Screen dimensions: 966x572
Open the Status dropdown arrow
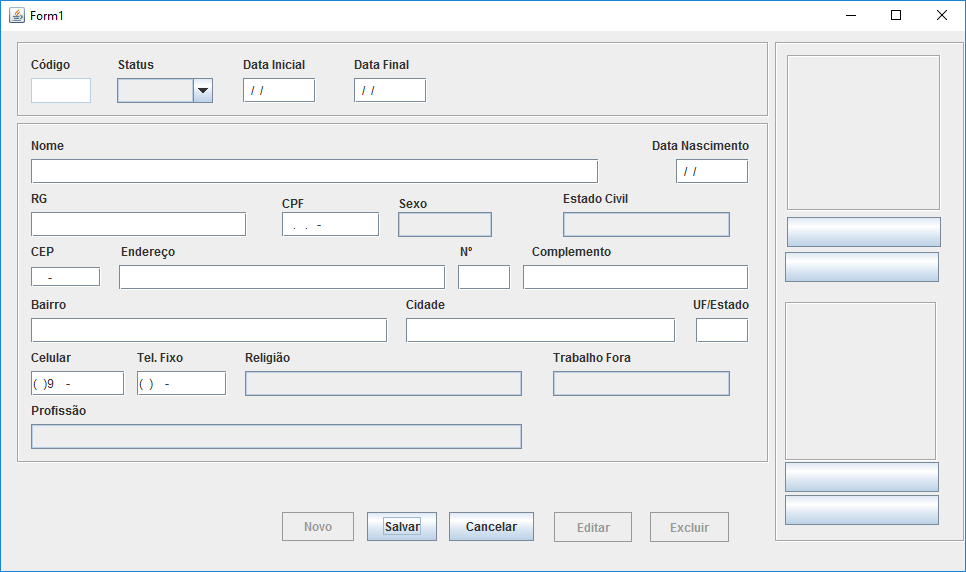pos(203,91)
